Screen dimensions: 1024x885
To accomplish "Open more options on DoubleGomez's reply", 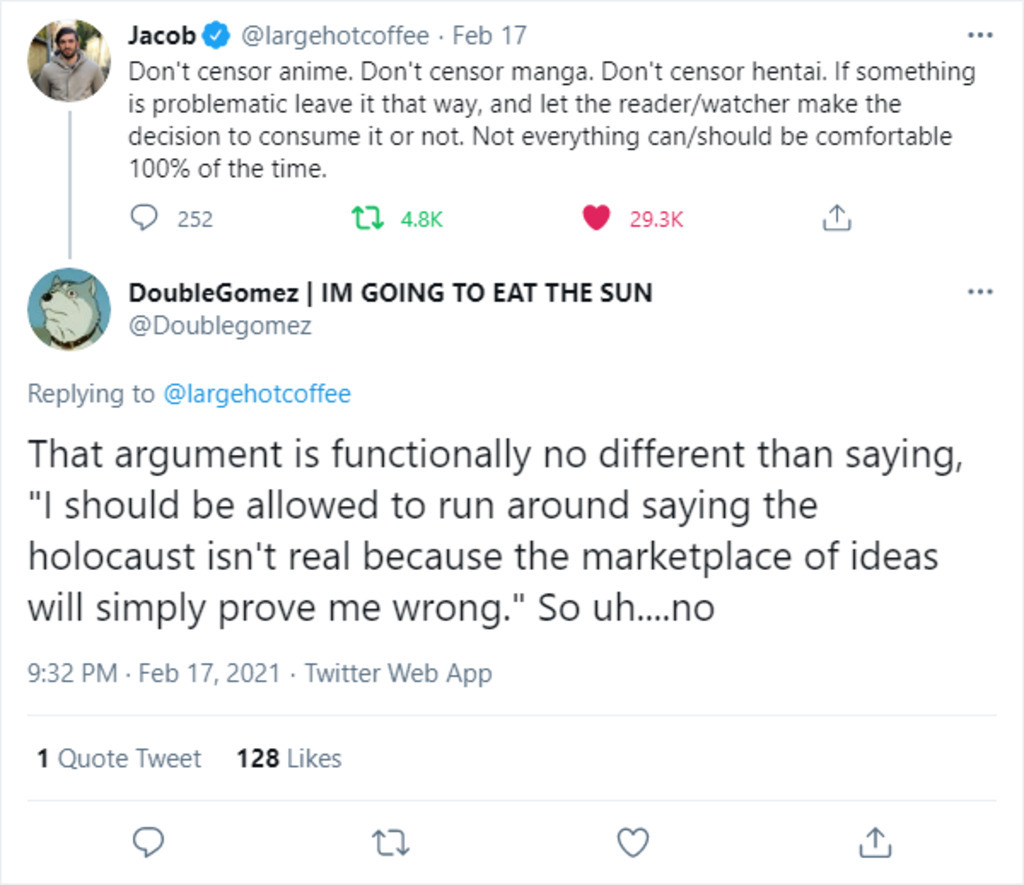I will coord(980,292).
